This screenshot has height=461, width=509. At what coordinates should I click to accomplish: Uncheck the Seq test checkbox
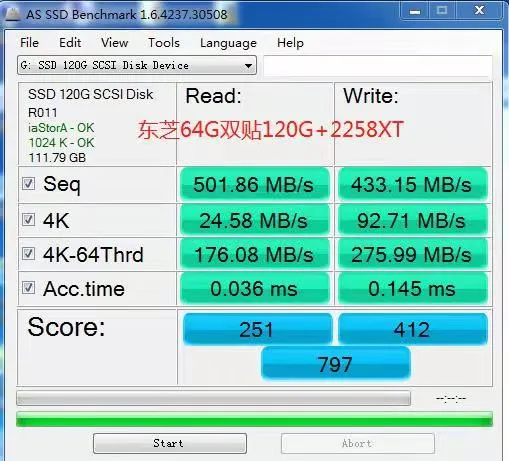click(28, 183)
